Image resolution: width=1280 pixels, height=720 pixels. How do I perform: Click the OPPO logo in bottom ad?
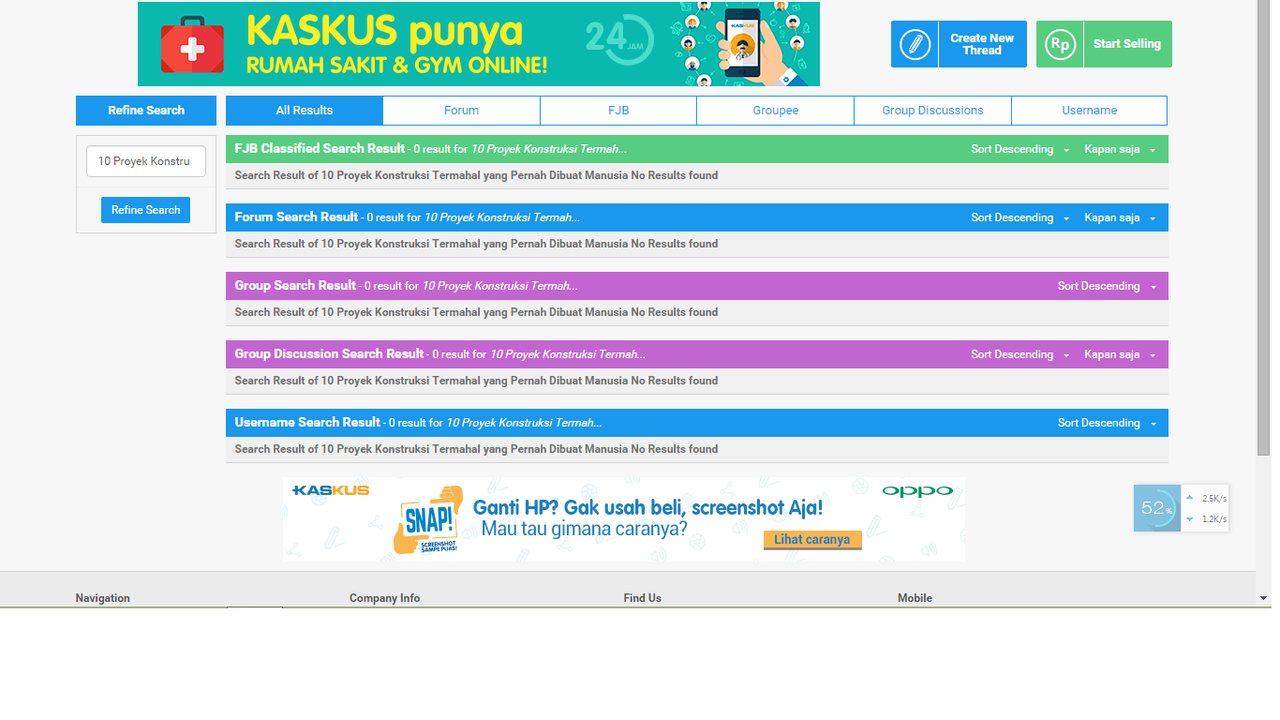click(x=917, y=490)
